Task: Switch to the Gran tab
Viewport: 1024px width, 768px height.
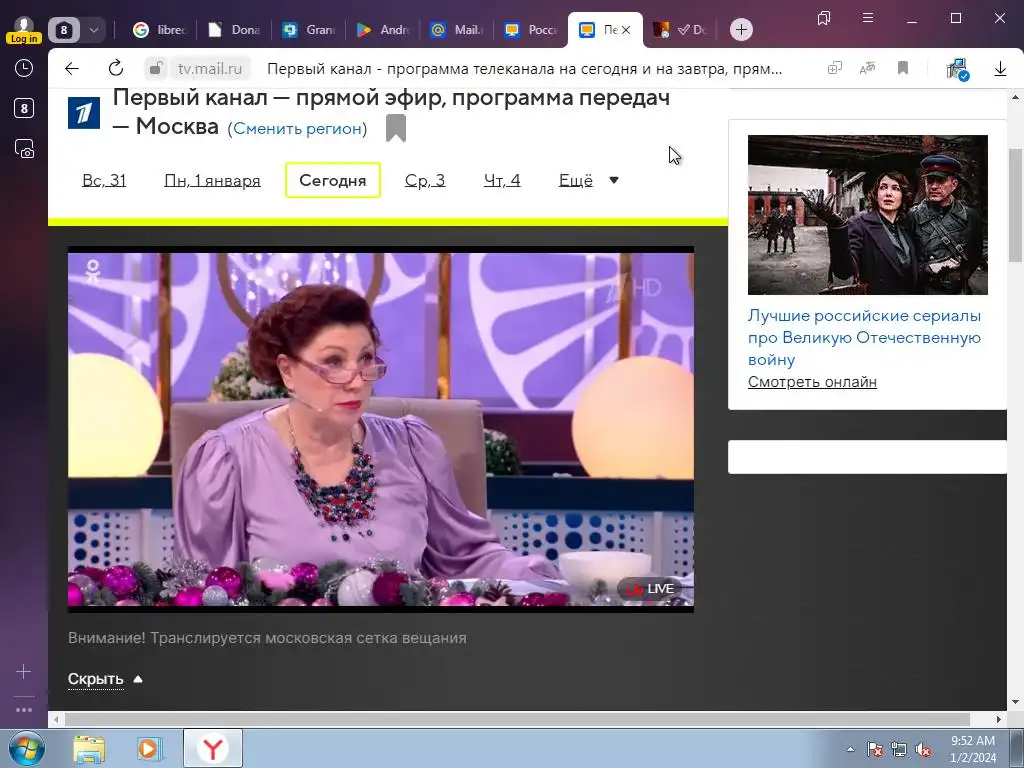Action: (x=309, y=29)
